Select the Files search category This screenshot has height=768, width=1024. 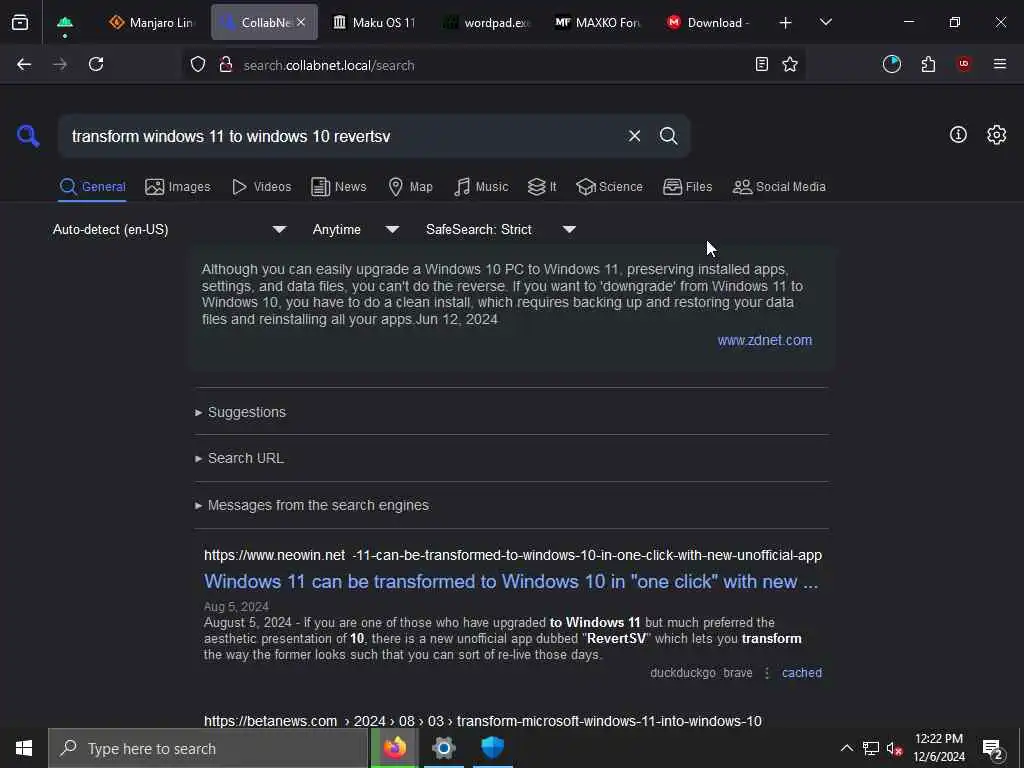click(687, 187)
